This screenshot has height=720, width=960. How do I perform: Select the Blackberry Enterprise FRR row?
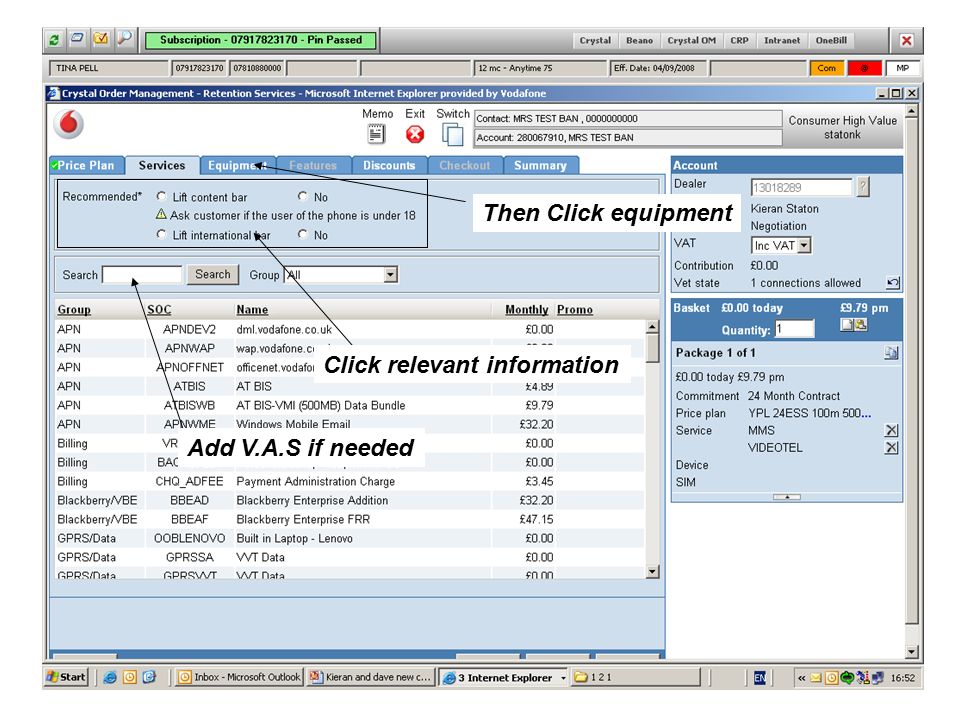tap(349, 519)
